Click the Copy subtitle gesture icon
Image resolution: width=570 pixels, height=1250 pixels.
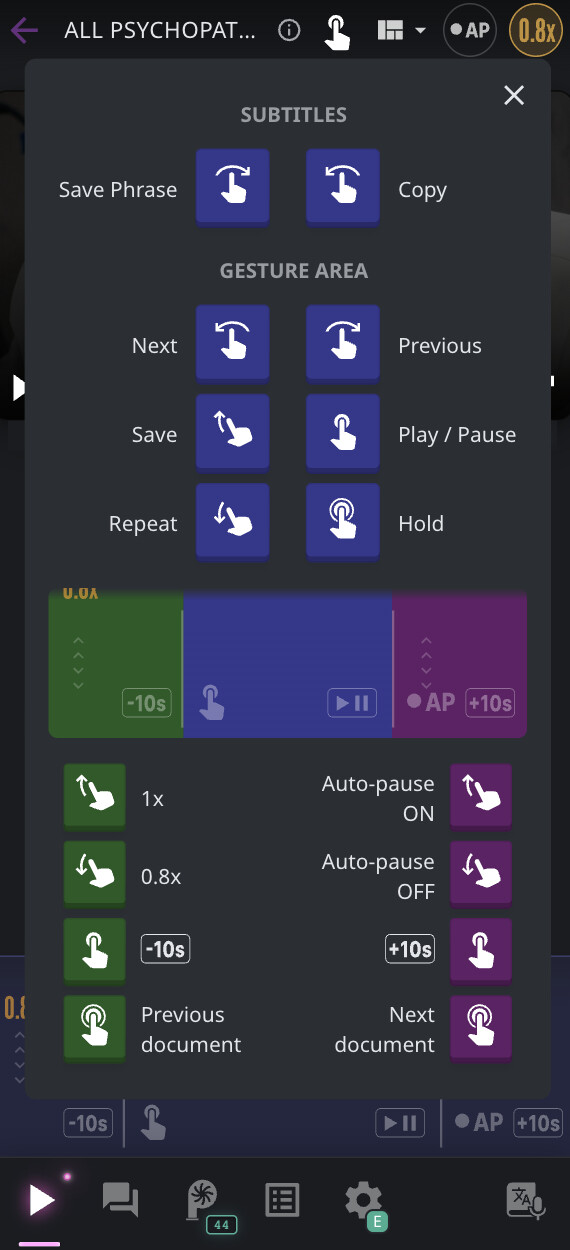343,187
